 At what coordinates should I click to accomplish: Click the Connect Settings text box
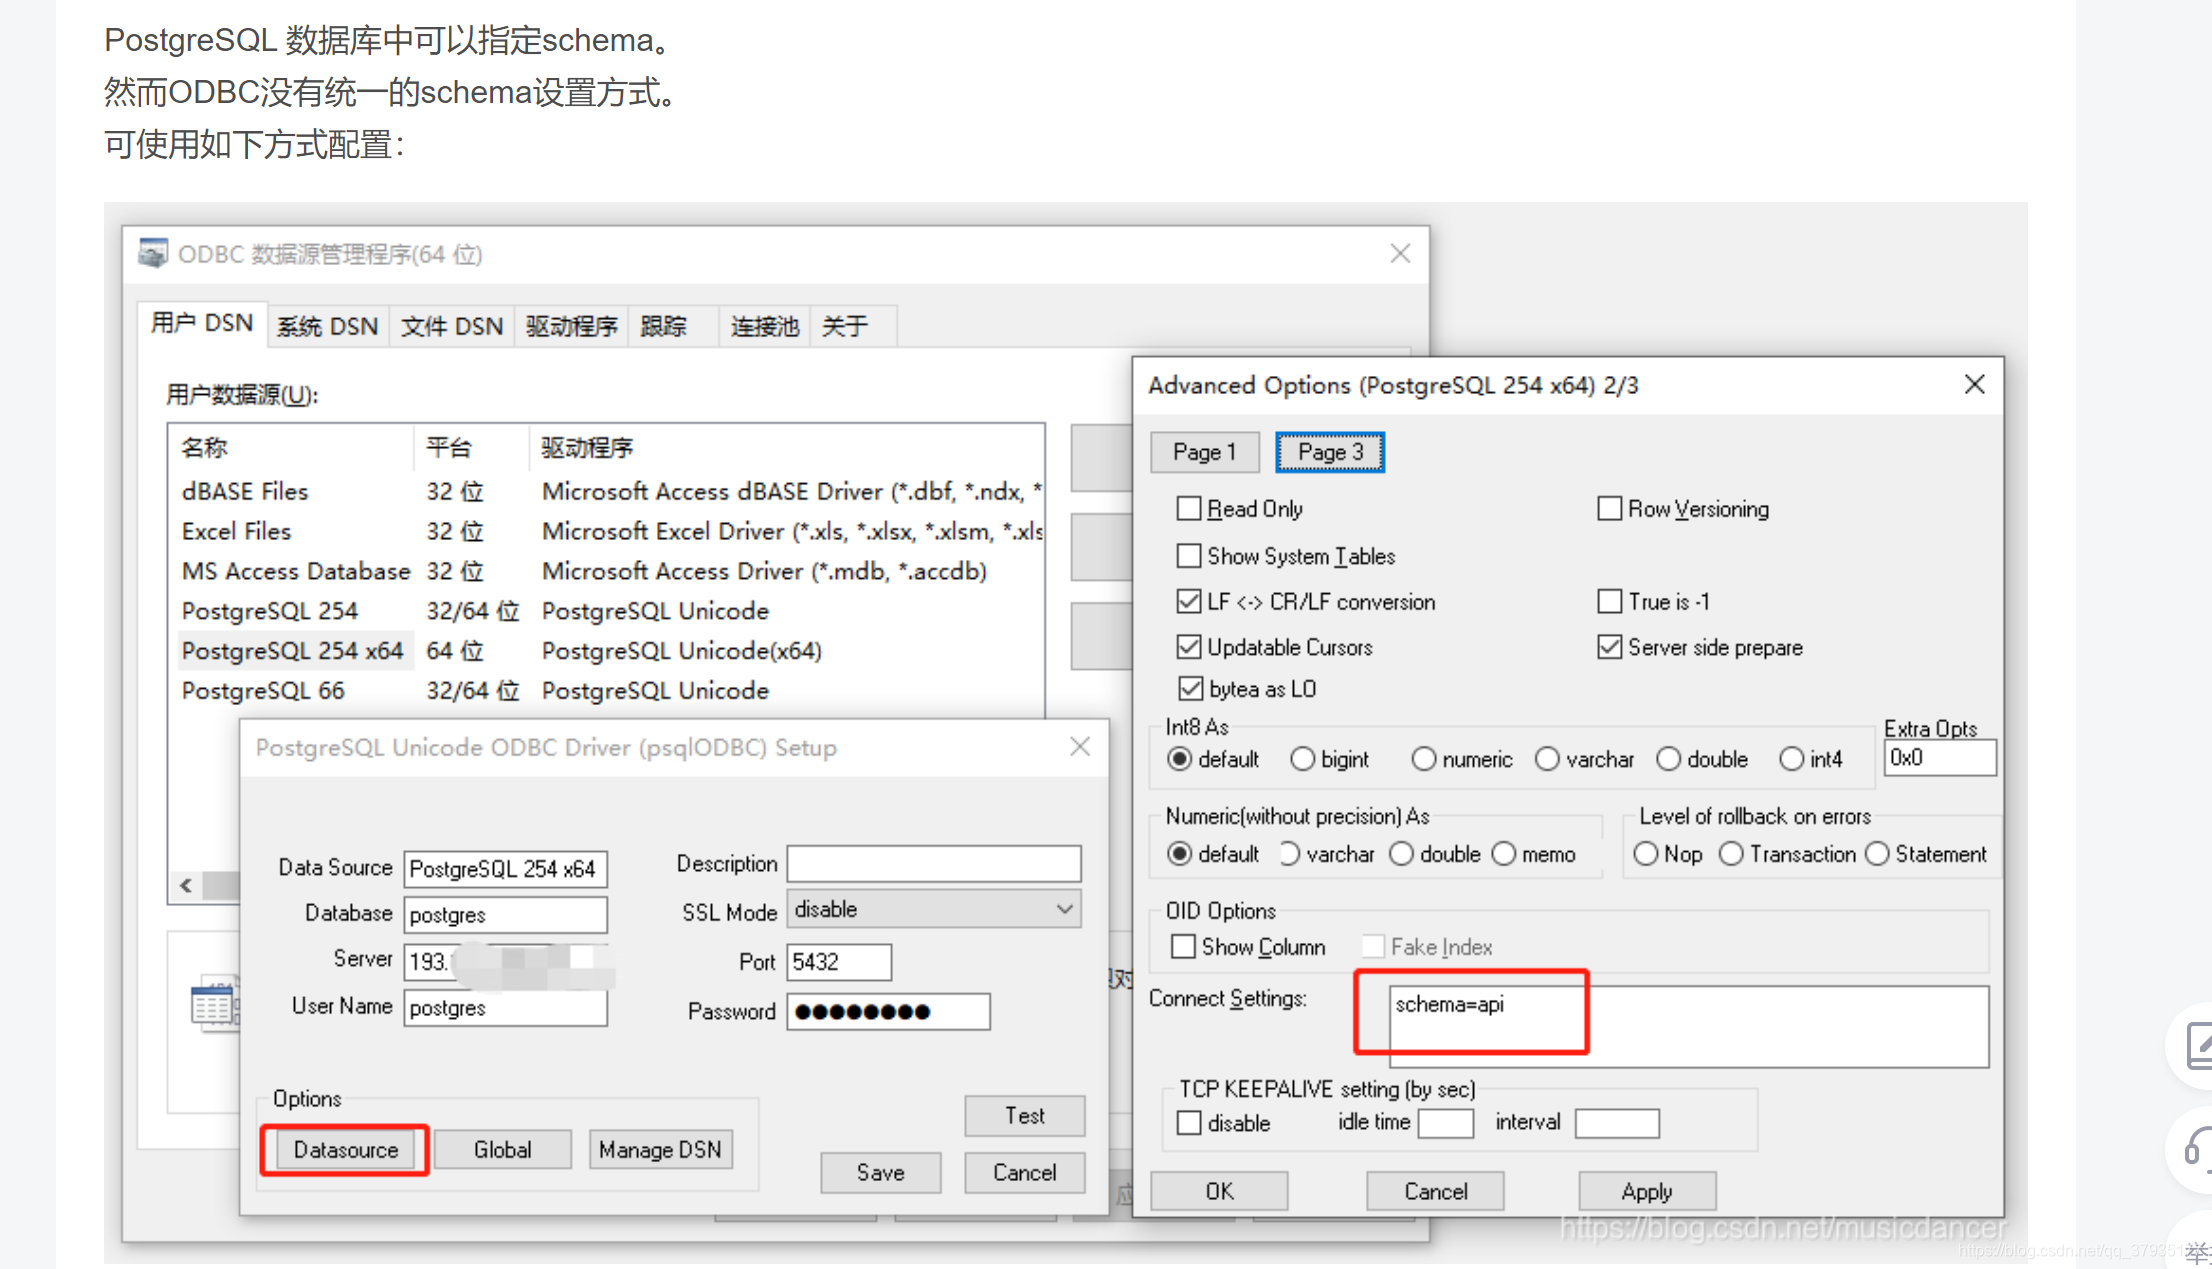click(1688, 1027)
